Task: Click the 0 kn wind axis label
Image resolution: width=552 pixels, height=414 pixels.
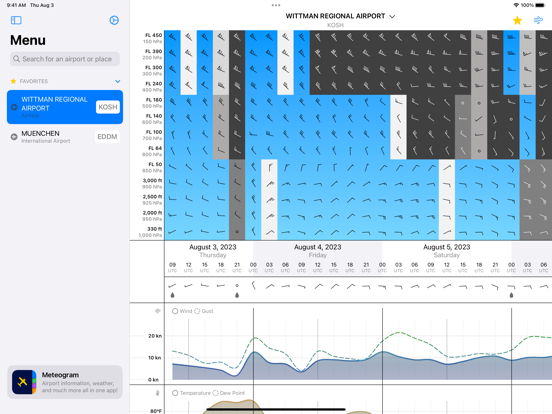Action: [x=153, y=380]
